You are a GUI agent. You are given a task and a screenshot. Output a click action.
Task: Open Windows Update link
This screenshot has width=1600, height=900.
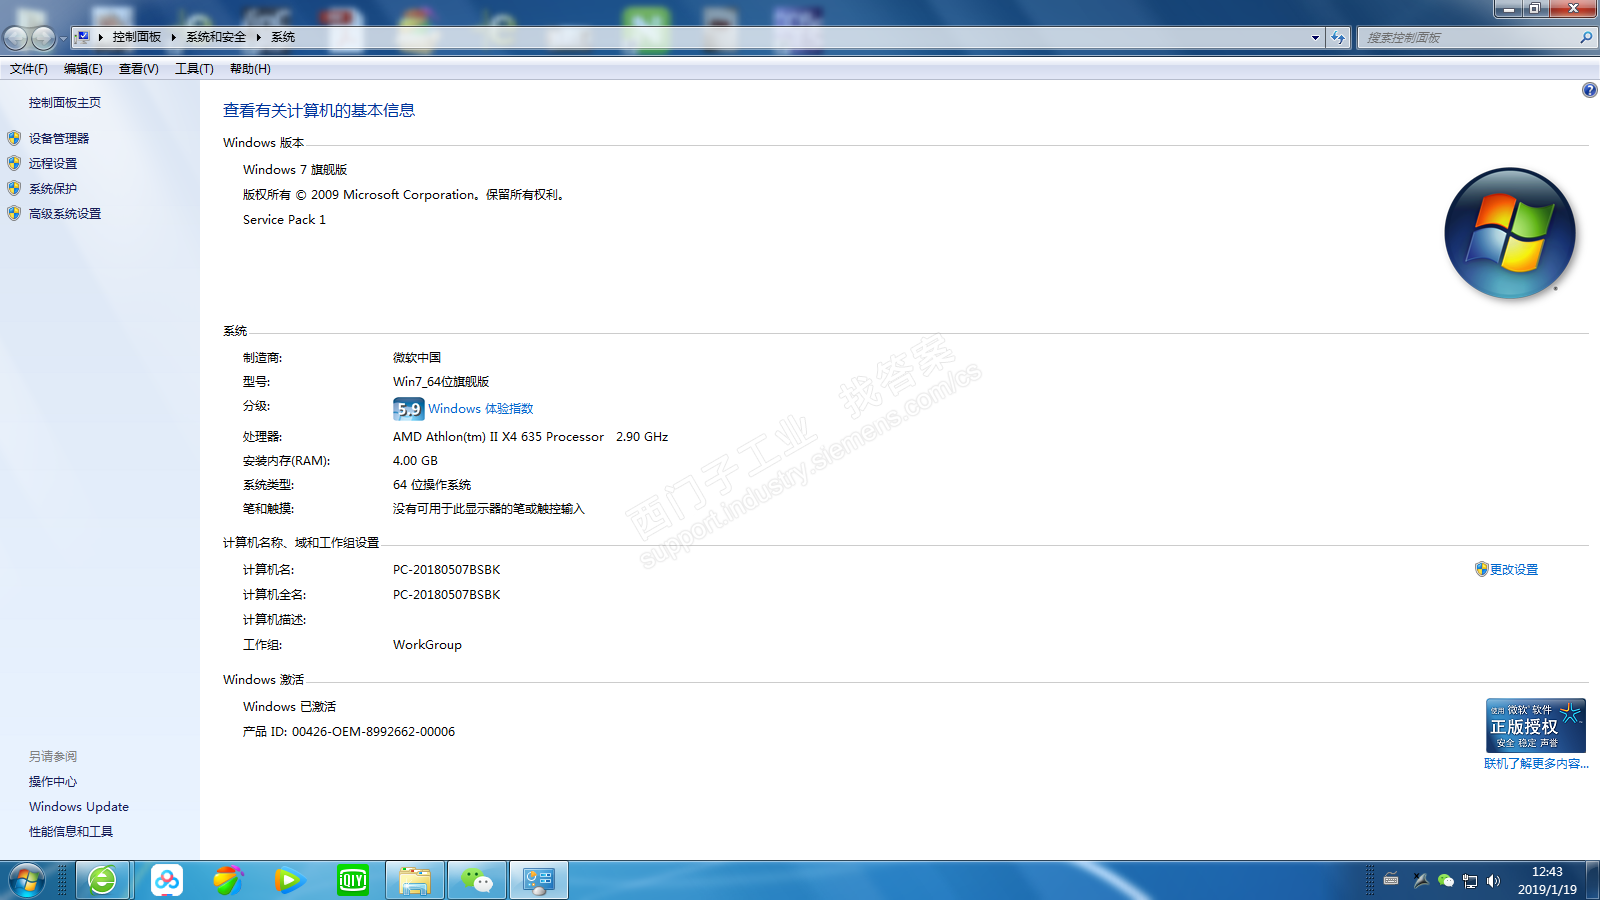point(79,807)
